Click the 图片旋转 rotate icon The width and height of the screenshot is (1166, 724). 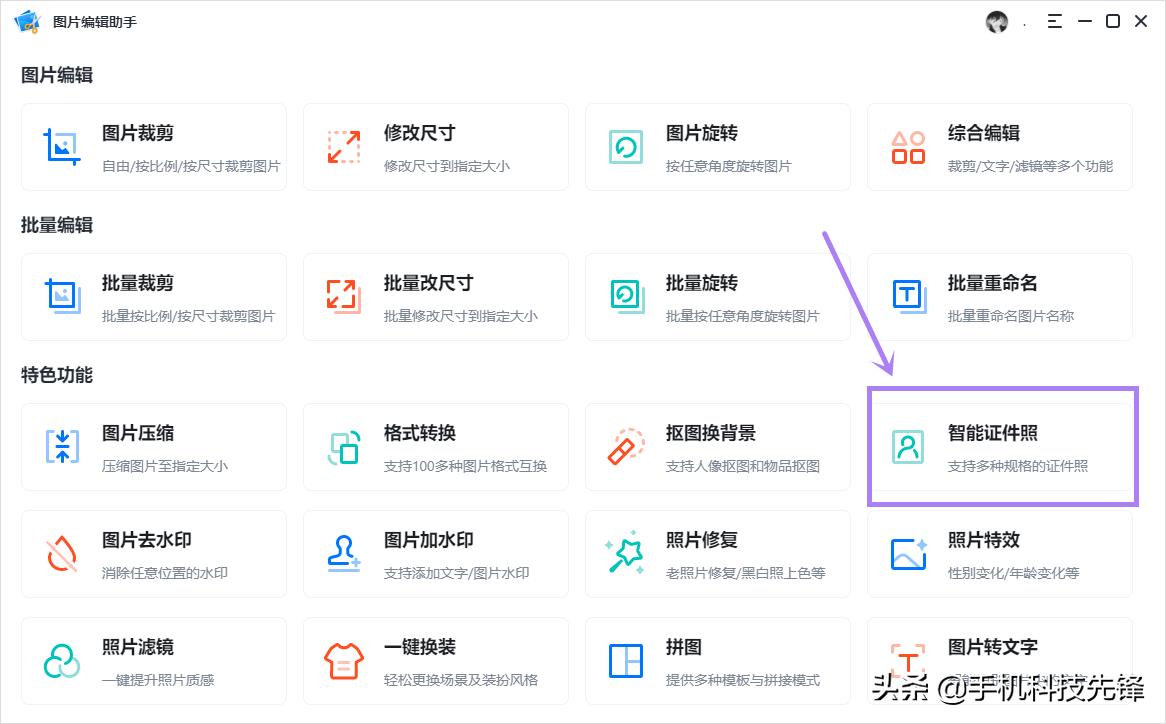(x=625, y=146)
